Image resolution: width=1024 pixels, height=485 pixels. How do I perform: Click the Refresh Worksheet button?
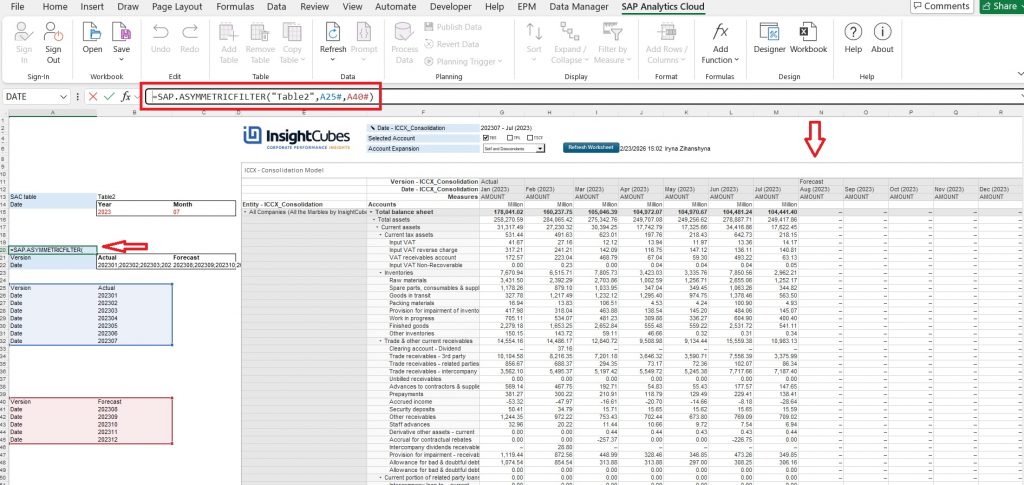coord(590,148)
